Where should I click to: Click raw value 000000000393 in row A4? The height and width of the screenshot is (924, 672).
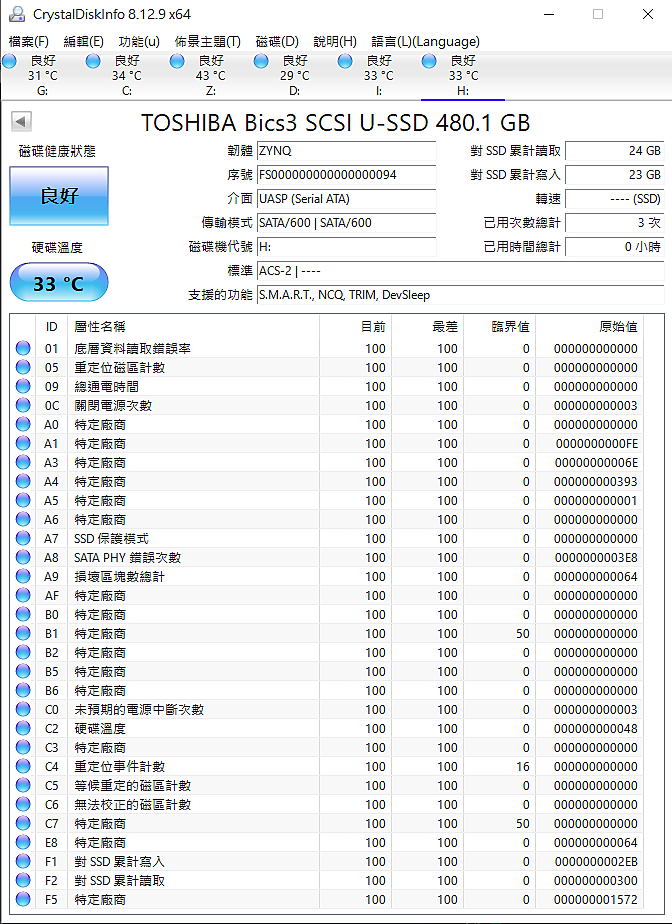point(595,481)
